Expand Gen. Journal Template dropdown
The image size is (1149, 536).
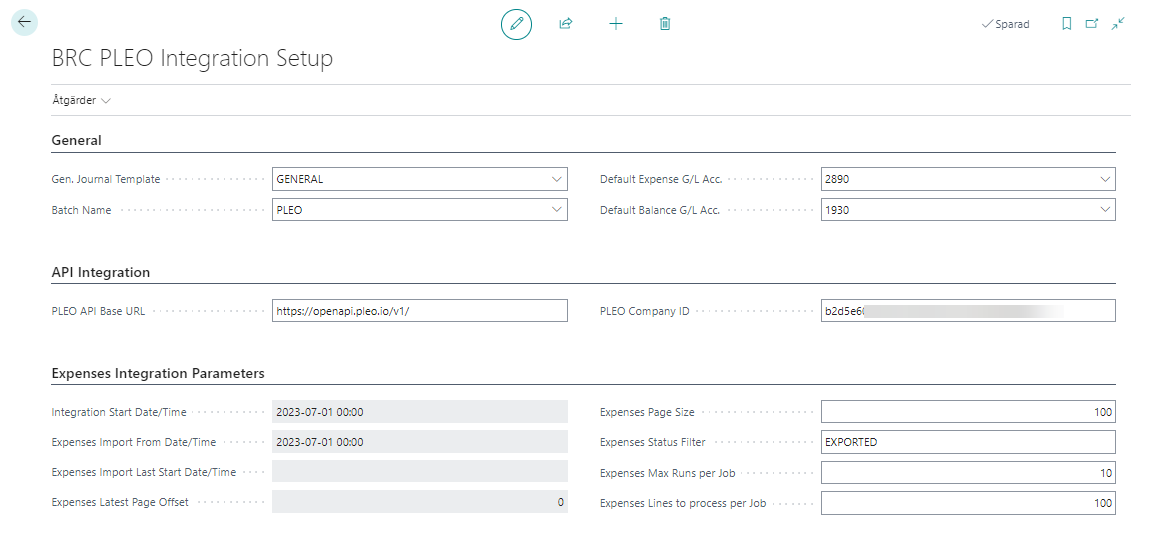coord(555,179)
